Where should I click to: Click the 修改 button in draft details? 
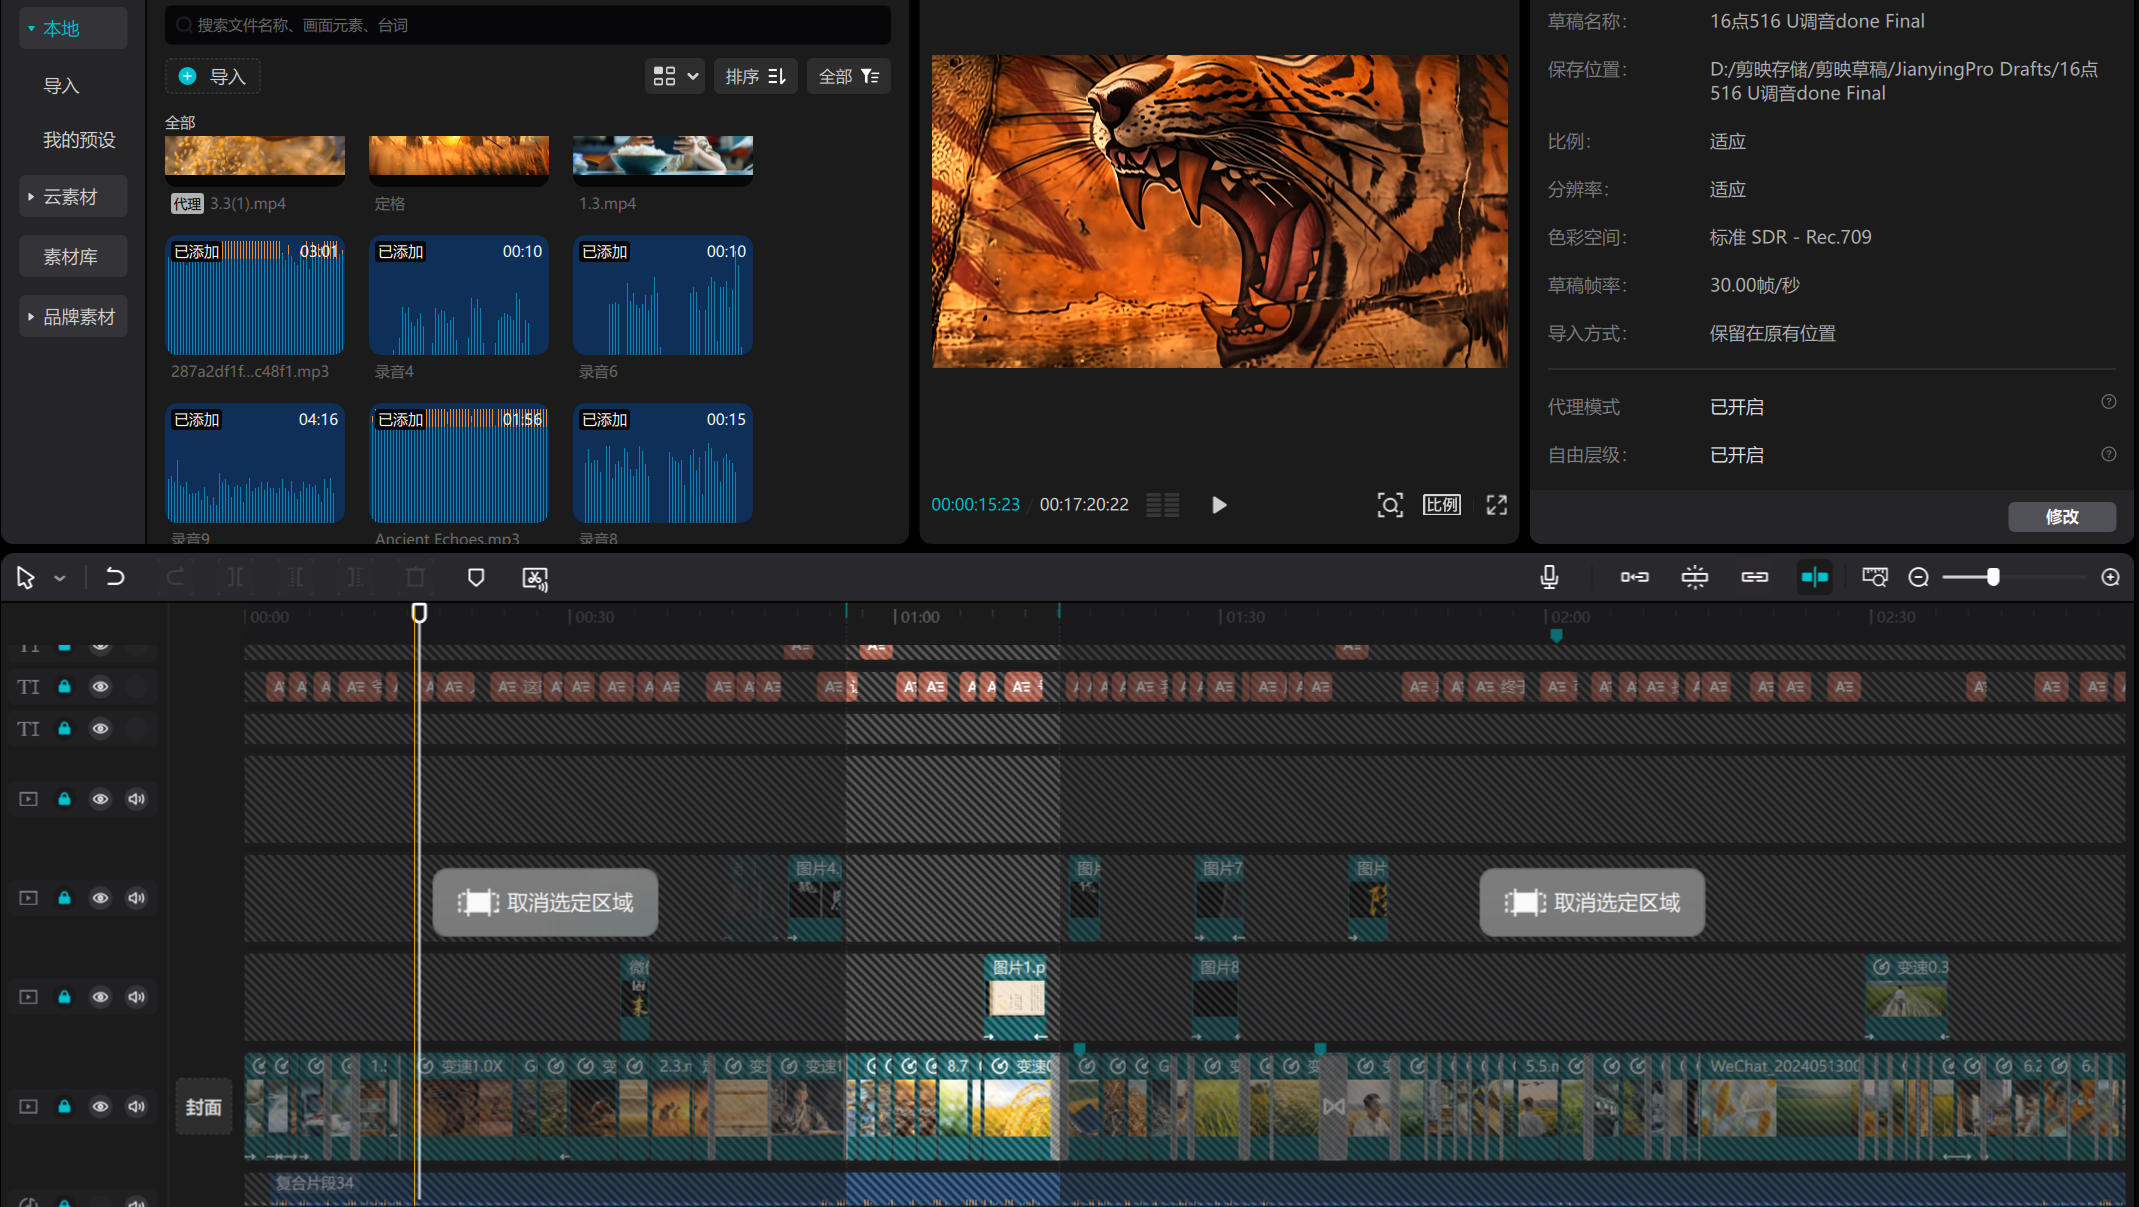2062,516
